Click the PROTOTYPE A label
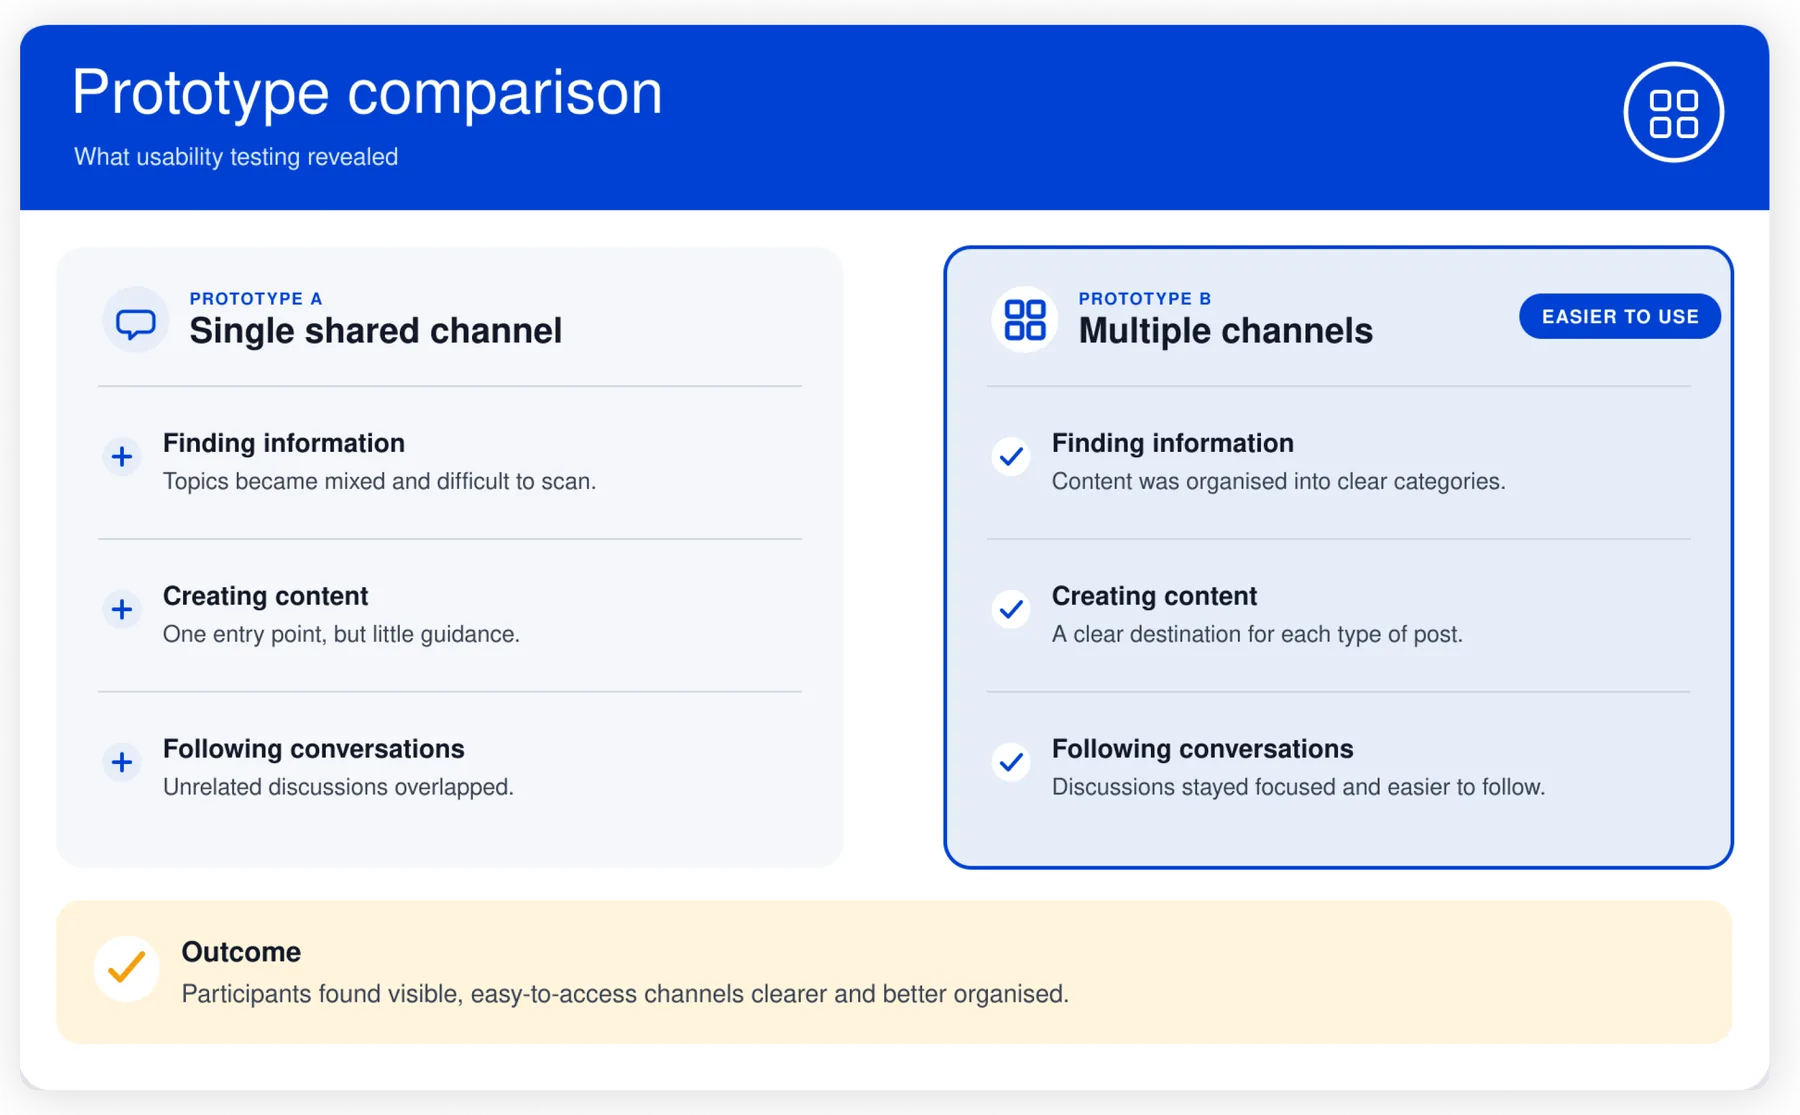The height and width of the screenshot is (1115, 1800). (256, 298)
